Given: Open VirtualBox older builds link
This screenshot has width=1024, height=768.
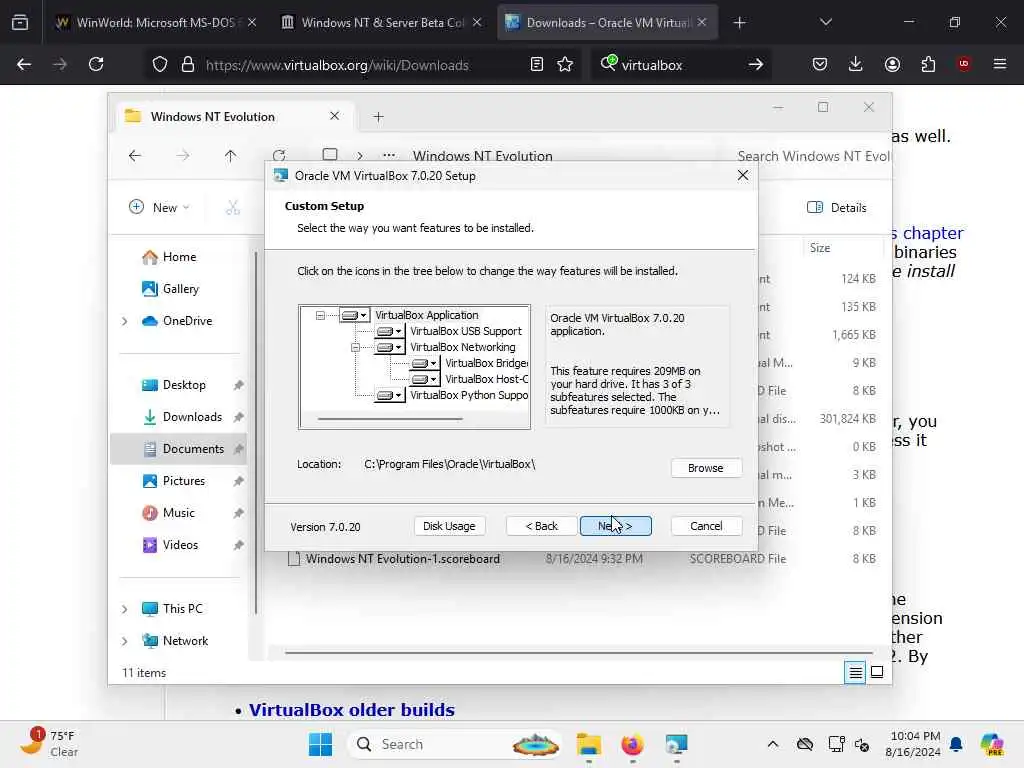Looking at the screenshot, I should click(351, 710).
